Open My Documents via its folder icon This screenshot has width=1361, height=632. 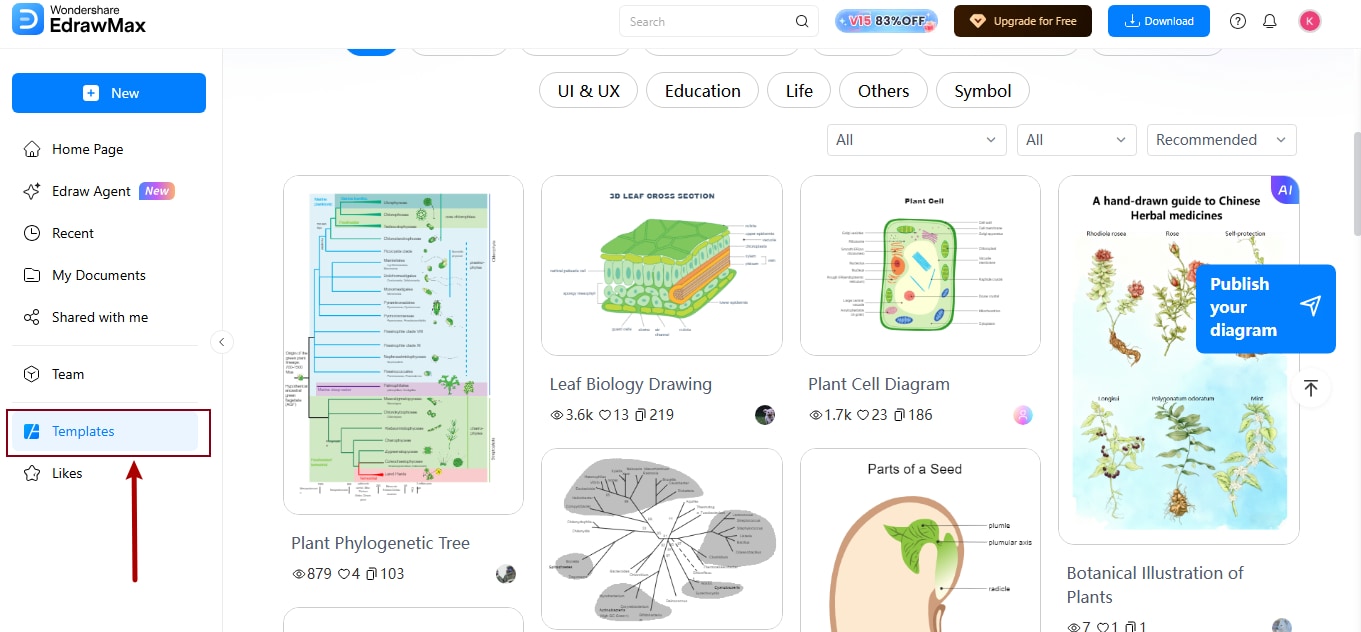point(32,275)
